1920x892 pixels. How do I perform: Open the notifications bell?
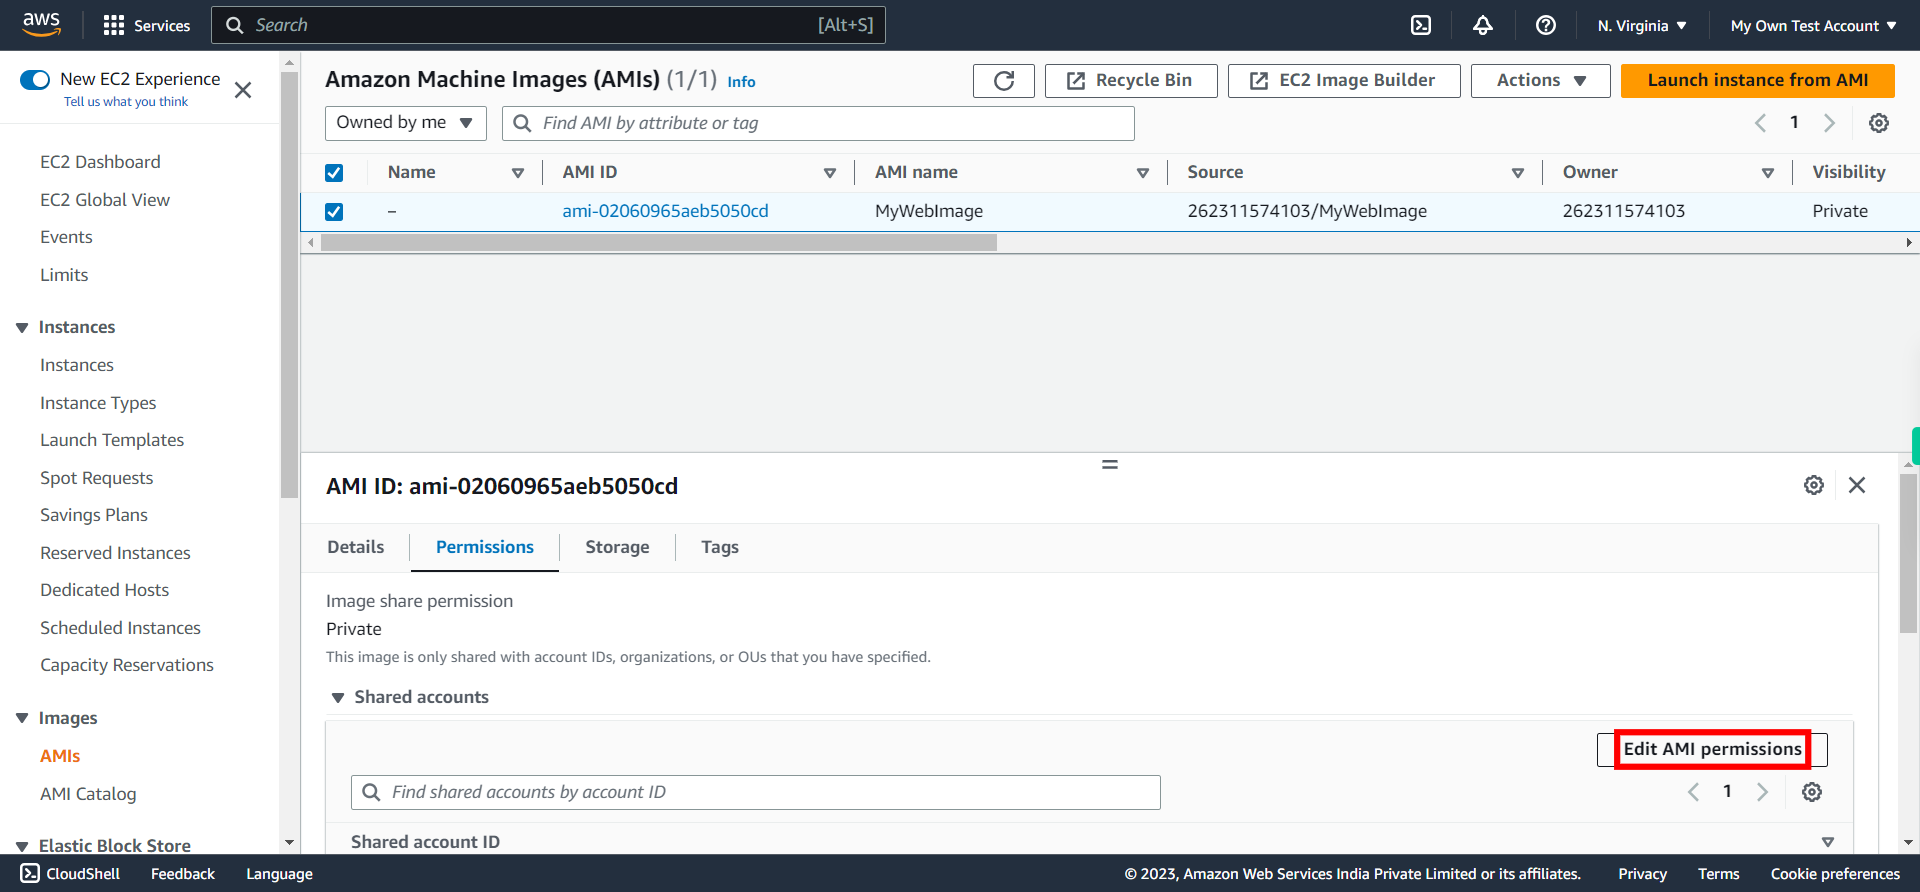pyautogui.click(x=1483, y=25)
